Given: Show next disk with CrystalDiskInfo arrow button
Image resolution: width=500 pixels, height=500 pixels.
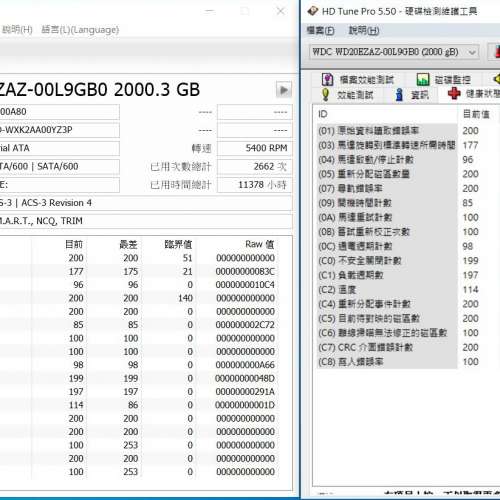Looking at the screenshot, I should 284,90.
